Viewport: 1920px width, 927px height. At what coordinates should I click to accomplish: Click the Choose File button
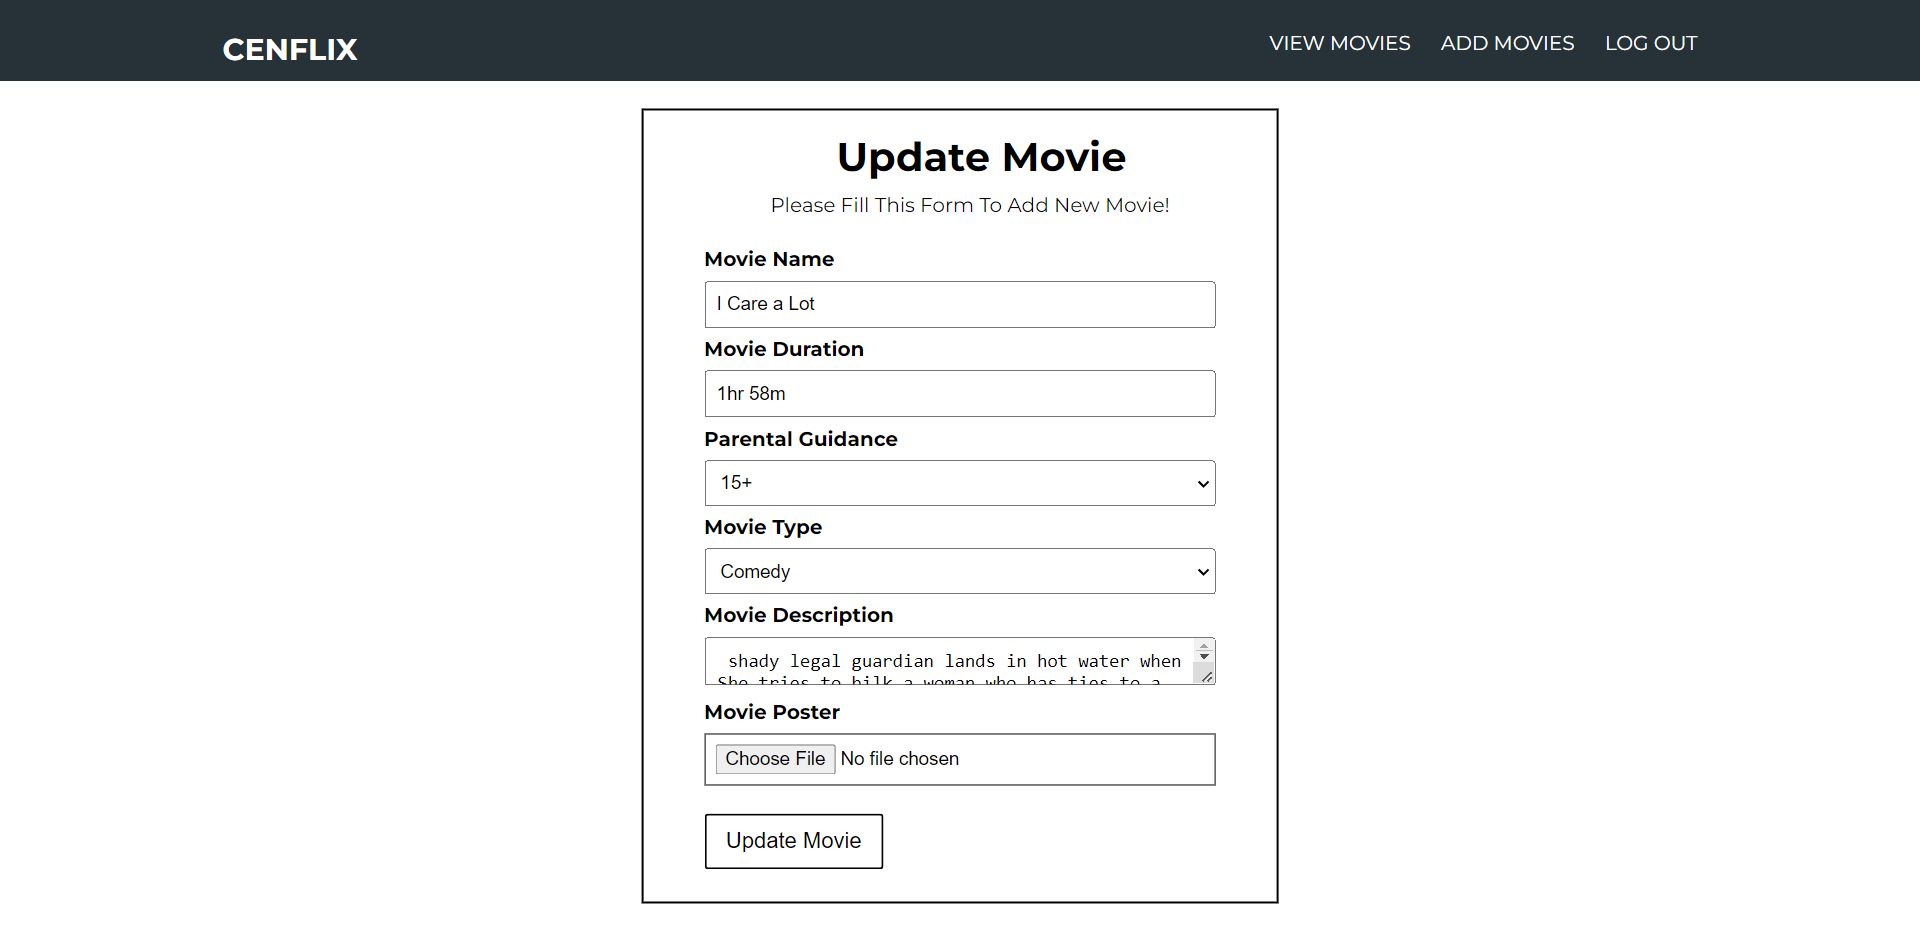click(775, 759)
